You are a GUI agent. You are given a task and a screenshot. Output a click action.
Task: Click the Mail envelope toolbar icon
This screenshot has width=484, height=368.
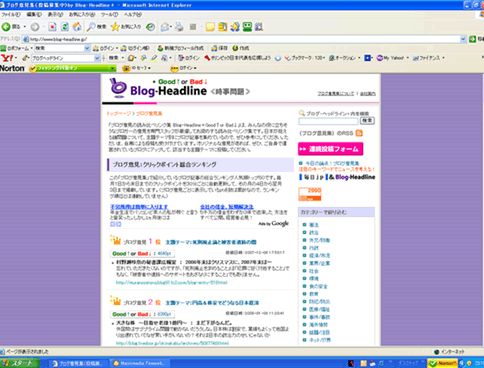[x=165, y=27]
